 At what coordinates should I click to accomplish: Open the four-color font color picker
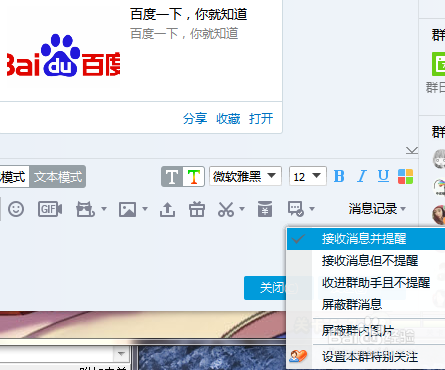pyautogui.click(x=405, y=176)
